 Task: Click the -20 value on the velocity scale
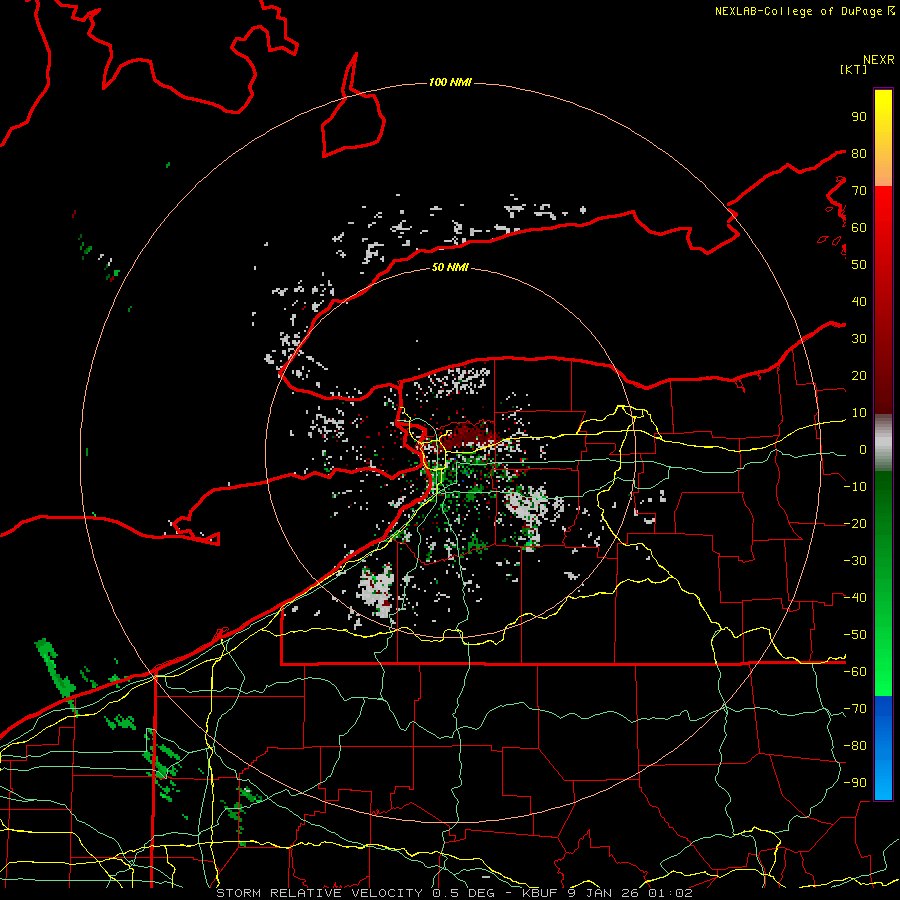(855, 523)
